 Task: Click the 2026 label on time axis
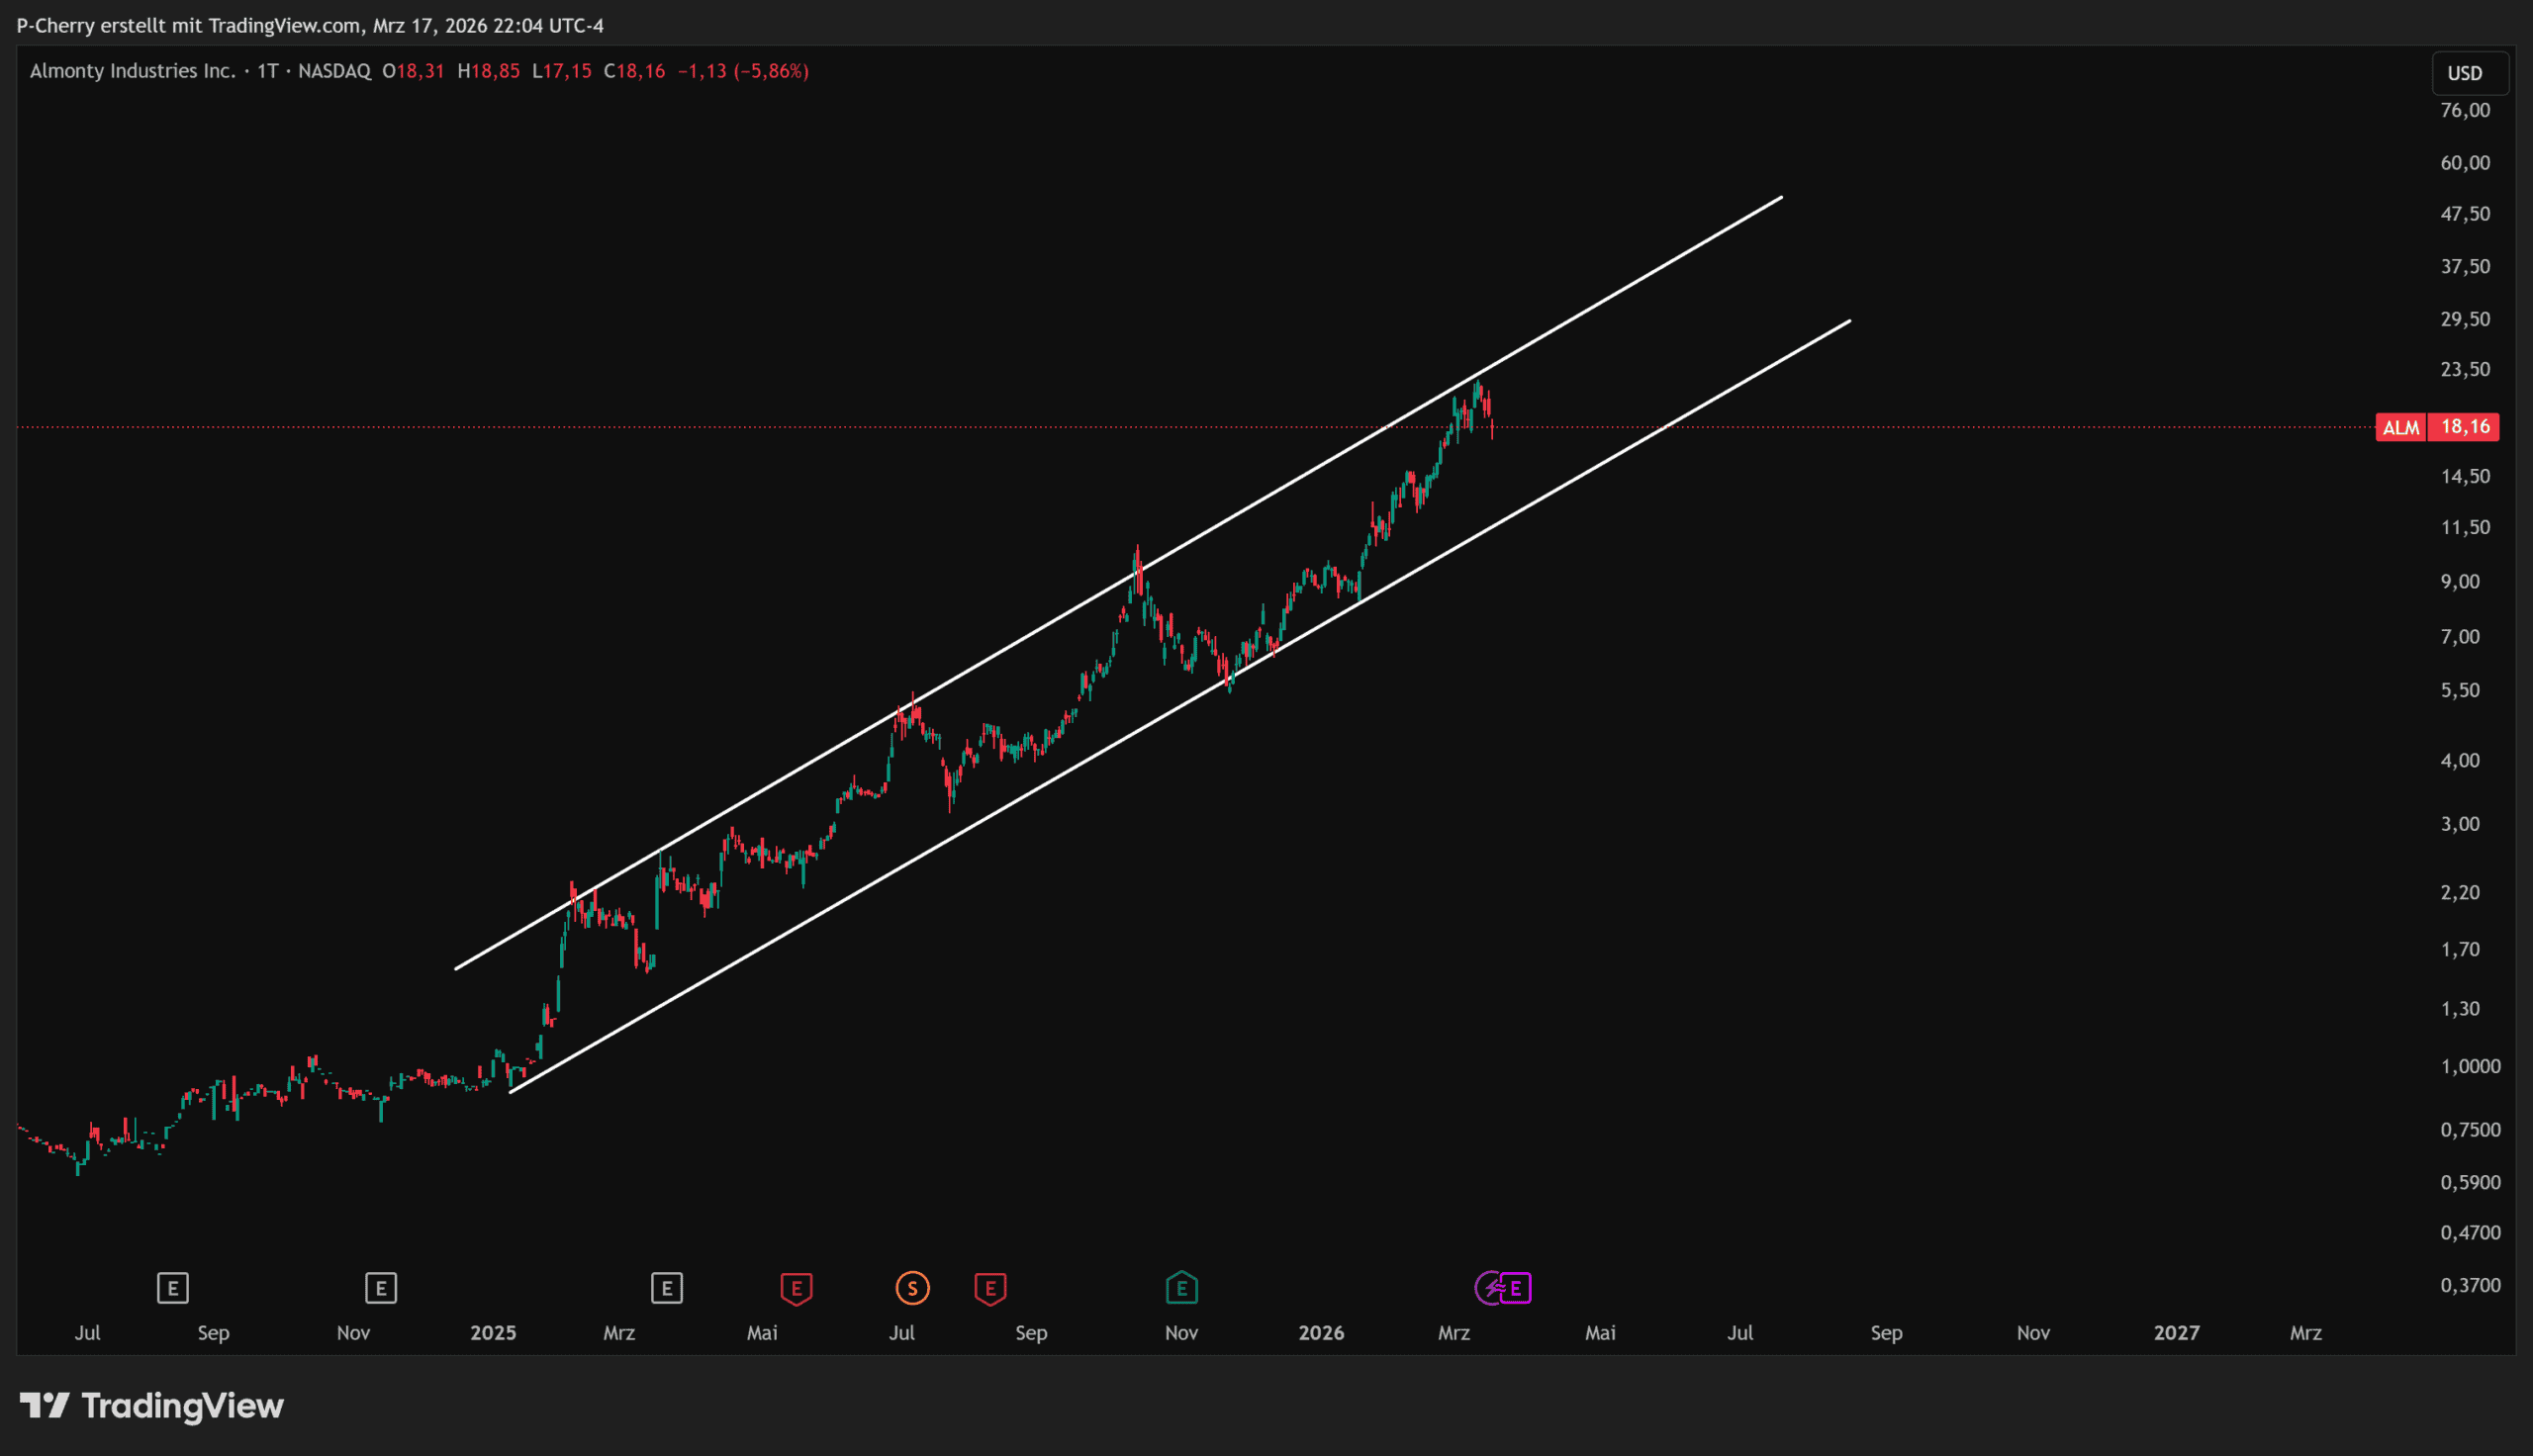(x=1321, y=1333)
